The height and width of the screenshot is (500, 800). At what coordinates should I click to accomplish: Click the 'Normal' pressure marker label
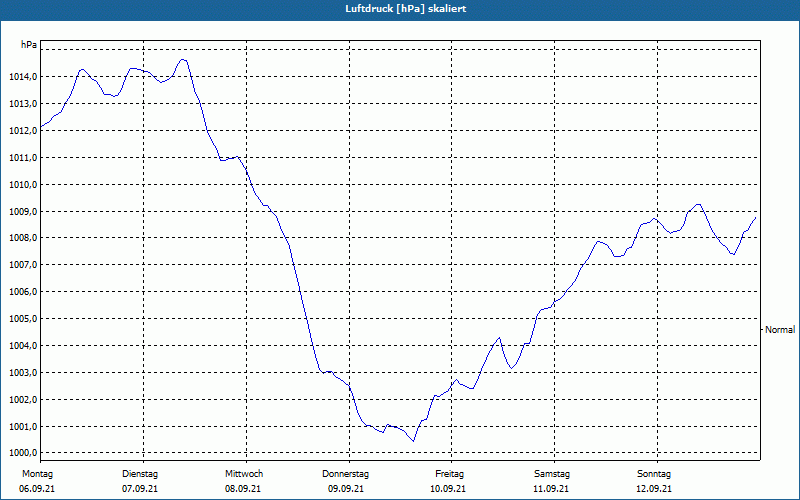(780, 330)
